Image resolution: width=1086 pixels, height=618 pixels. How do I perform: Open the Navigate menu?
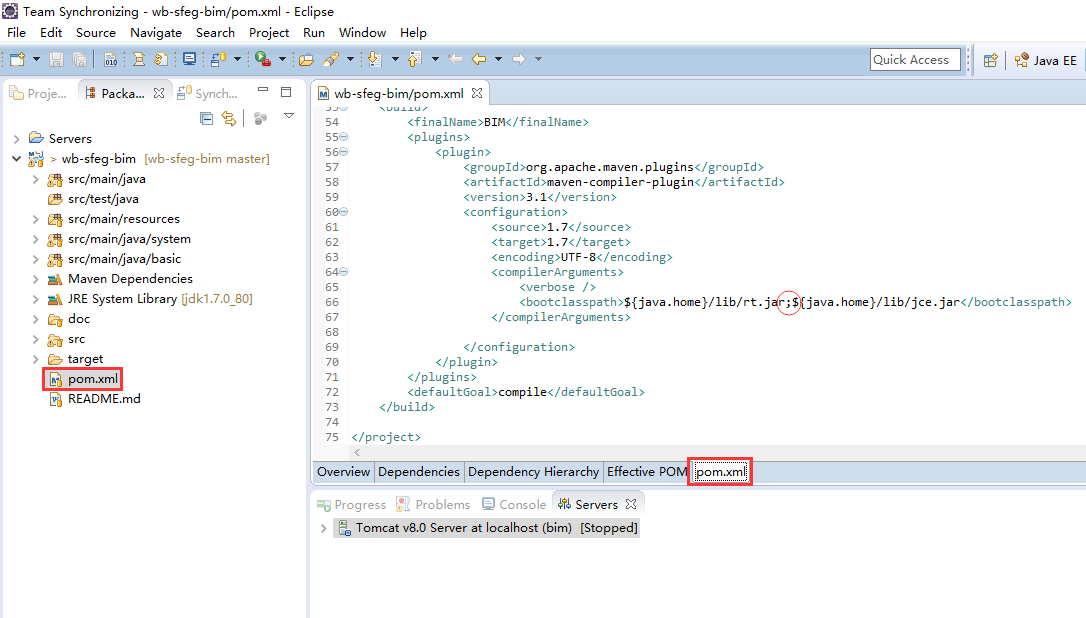click(156, 33)
